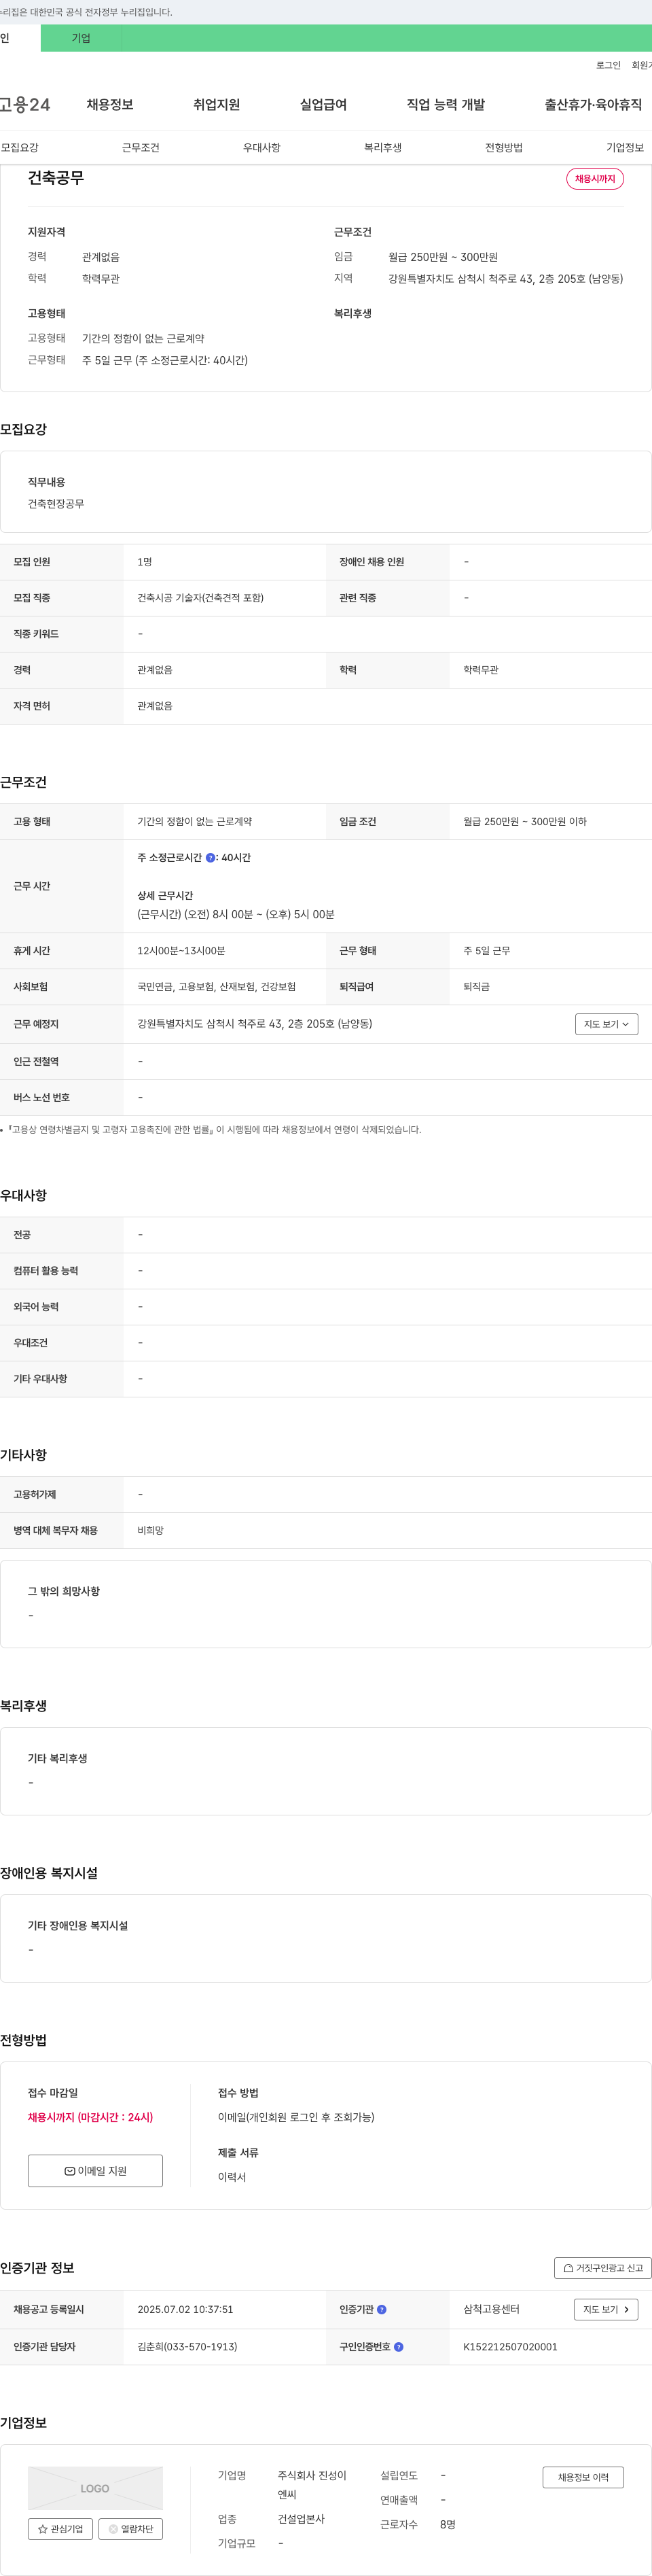
Task: Open the 실업급여 menu
Action: [x=323, y=104]
